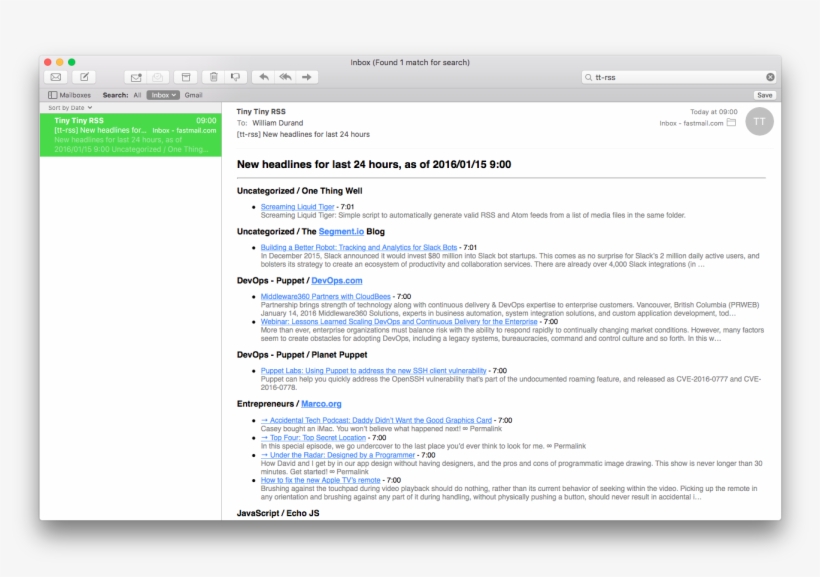Reply all using the double-arrow icon
Screen dimensions: 820x577
[x=285, y=77]
